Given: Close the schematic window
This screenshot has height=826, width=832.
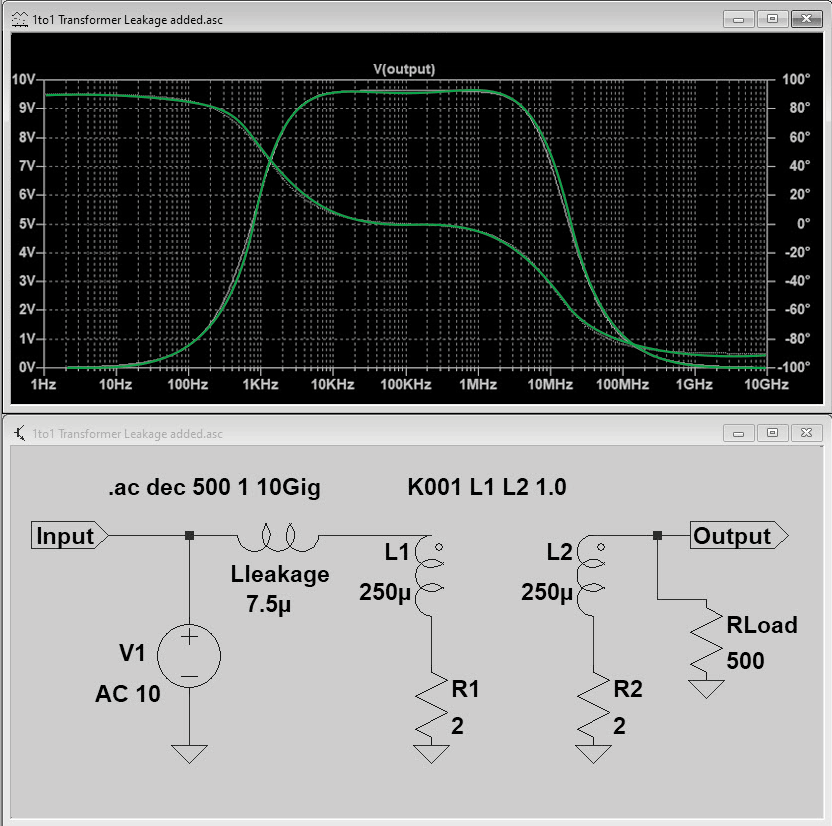Looking at the screenshot, I should pos(804,433).
